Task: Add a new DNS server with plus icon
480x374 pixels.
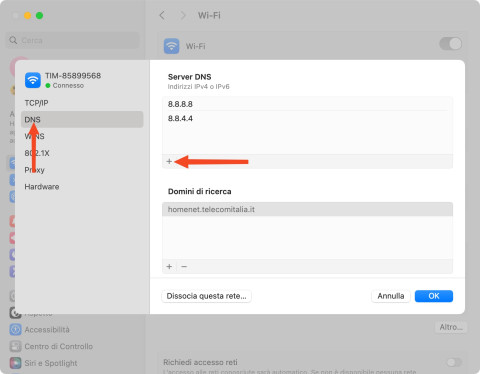Action: coord(169,161)
